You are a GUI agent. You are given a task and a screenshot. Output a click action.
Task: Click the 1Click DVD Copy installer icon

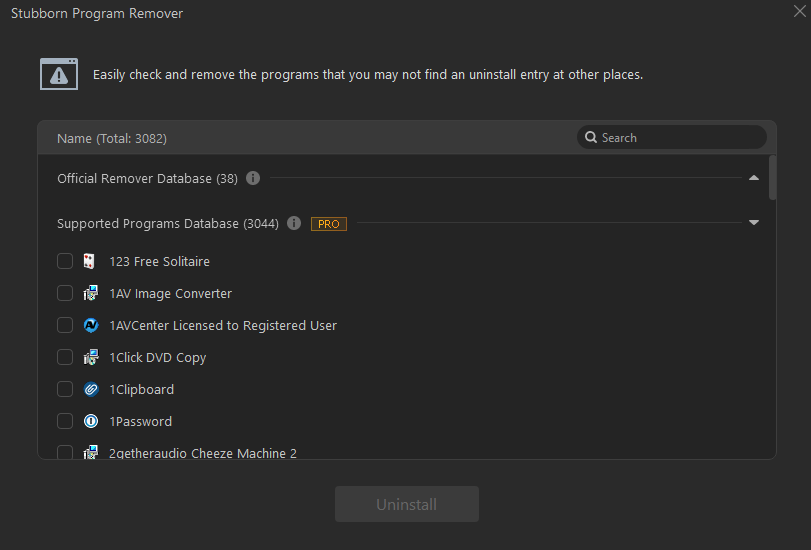pyautogui.click(x=91, y=358)
